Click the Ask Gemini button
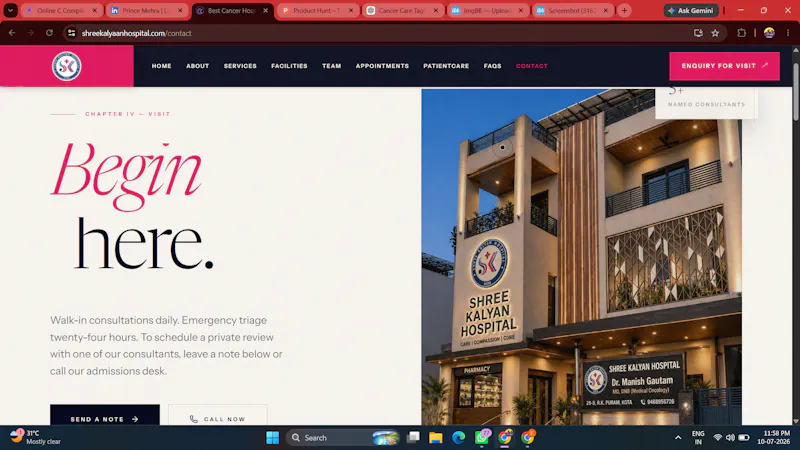Screen dimensions: 800x450 coord(691,11)
